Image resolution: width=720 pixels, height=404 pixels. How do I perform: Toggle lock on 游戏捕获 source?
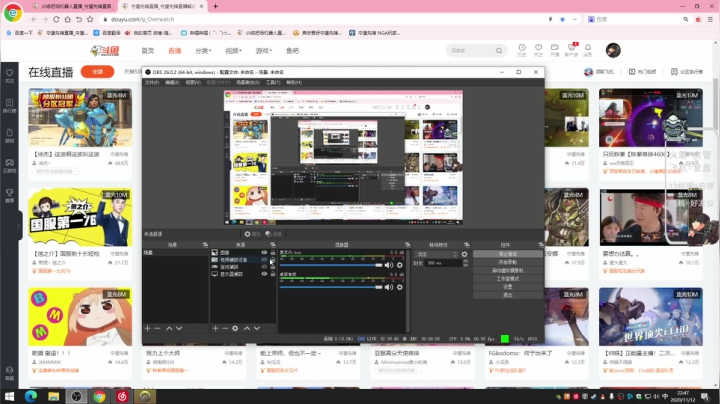273,267
